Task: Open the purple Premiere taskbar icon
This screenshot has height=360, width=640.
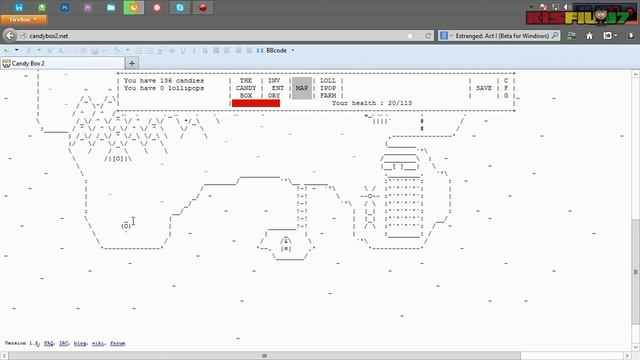Action: point(88,7)
